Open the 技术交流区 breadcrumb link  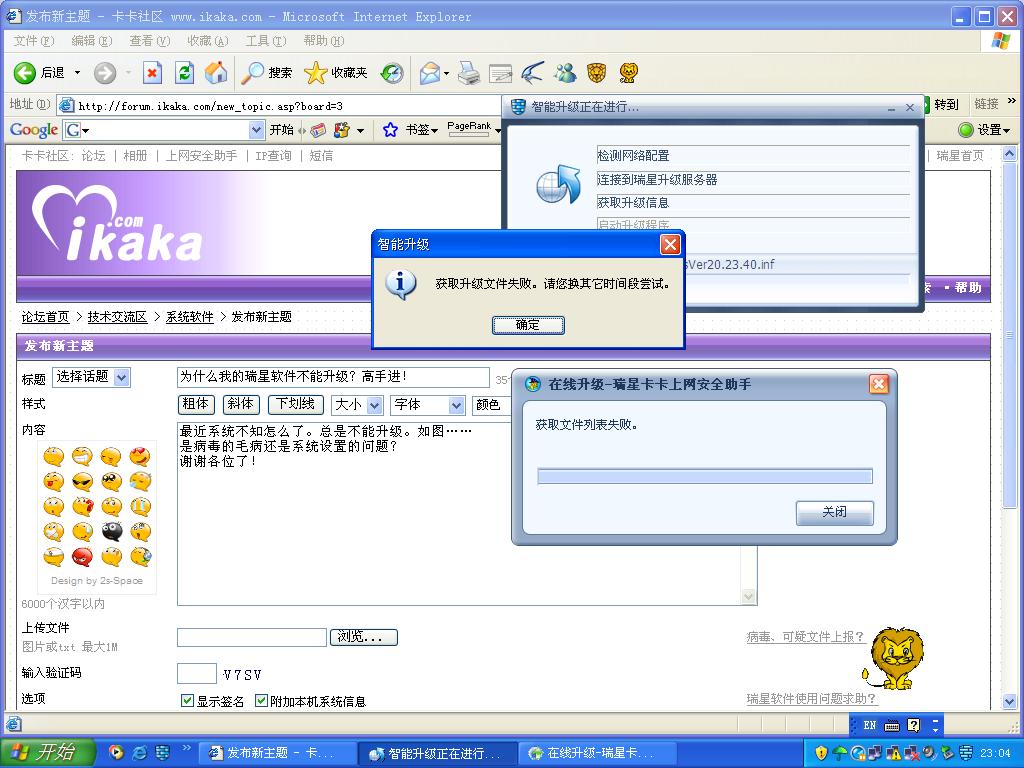[x=117, y=317]
